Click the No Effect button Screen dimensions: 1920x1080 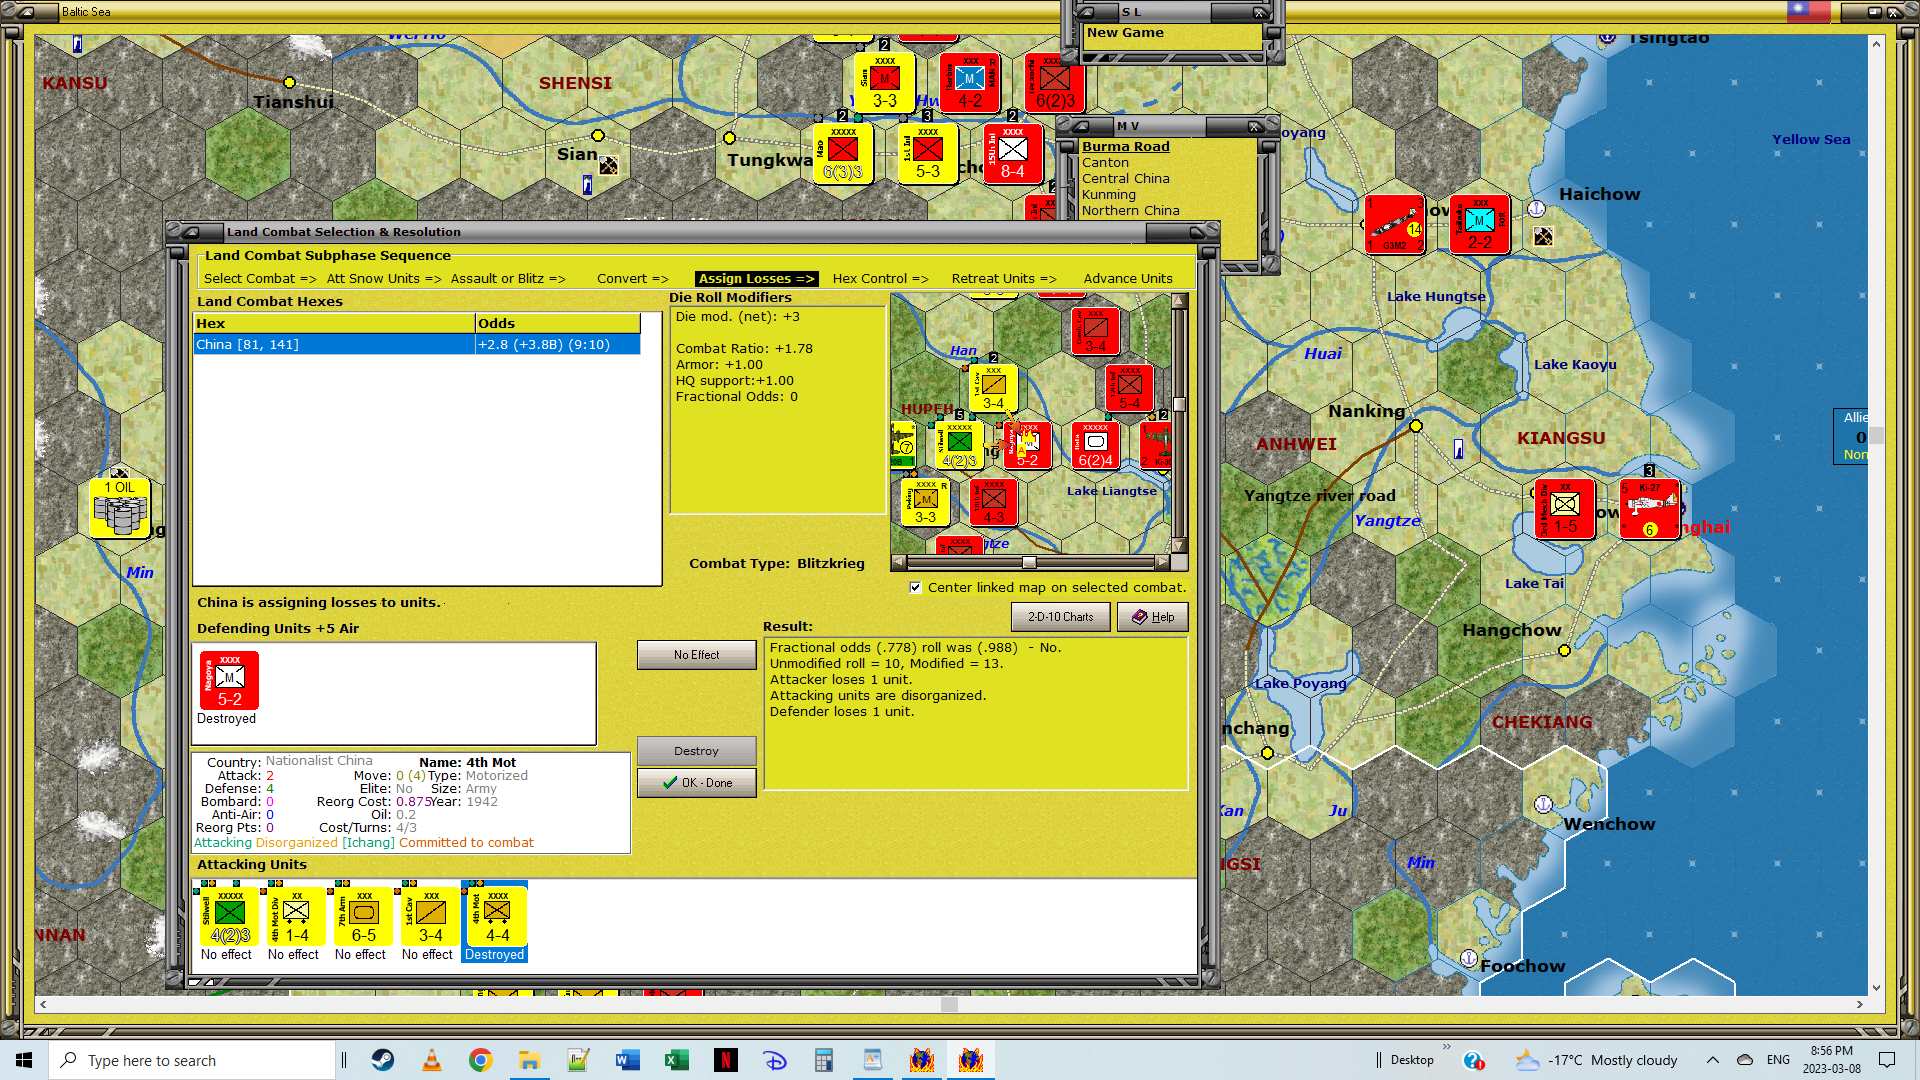click(x=696, y=655)
